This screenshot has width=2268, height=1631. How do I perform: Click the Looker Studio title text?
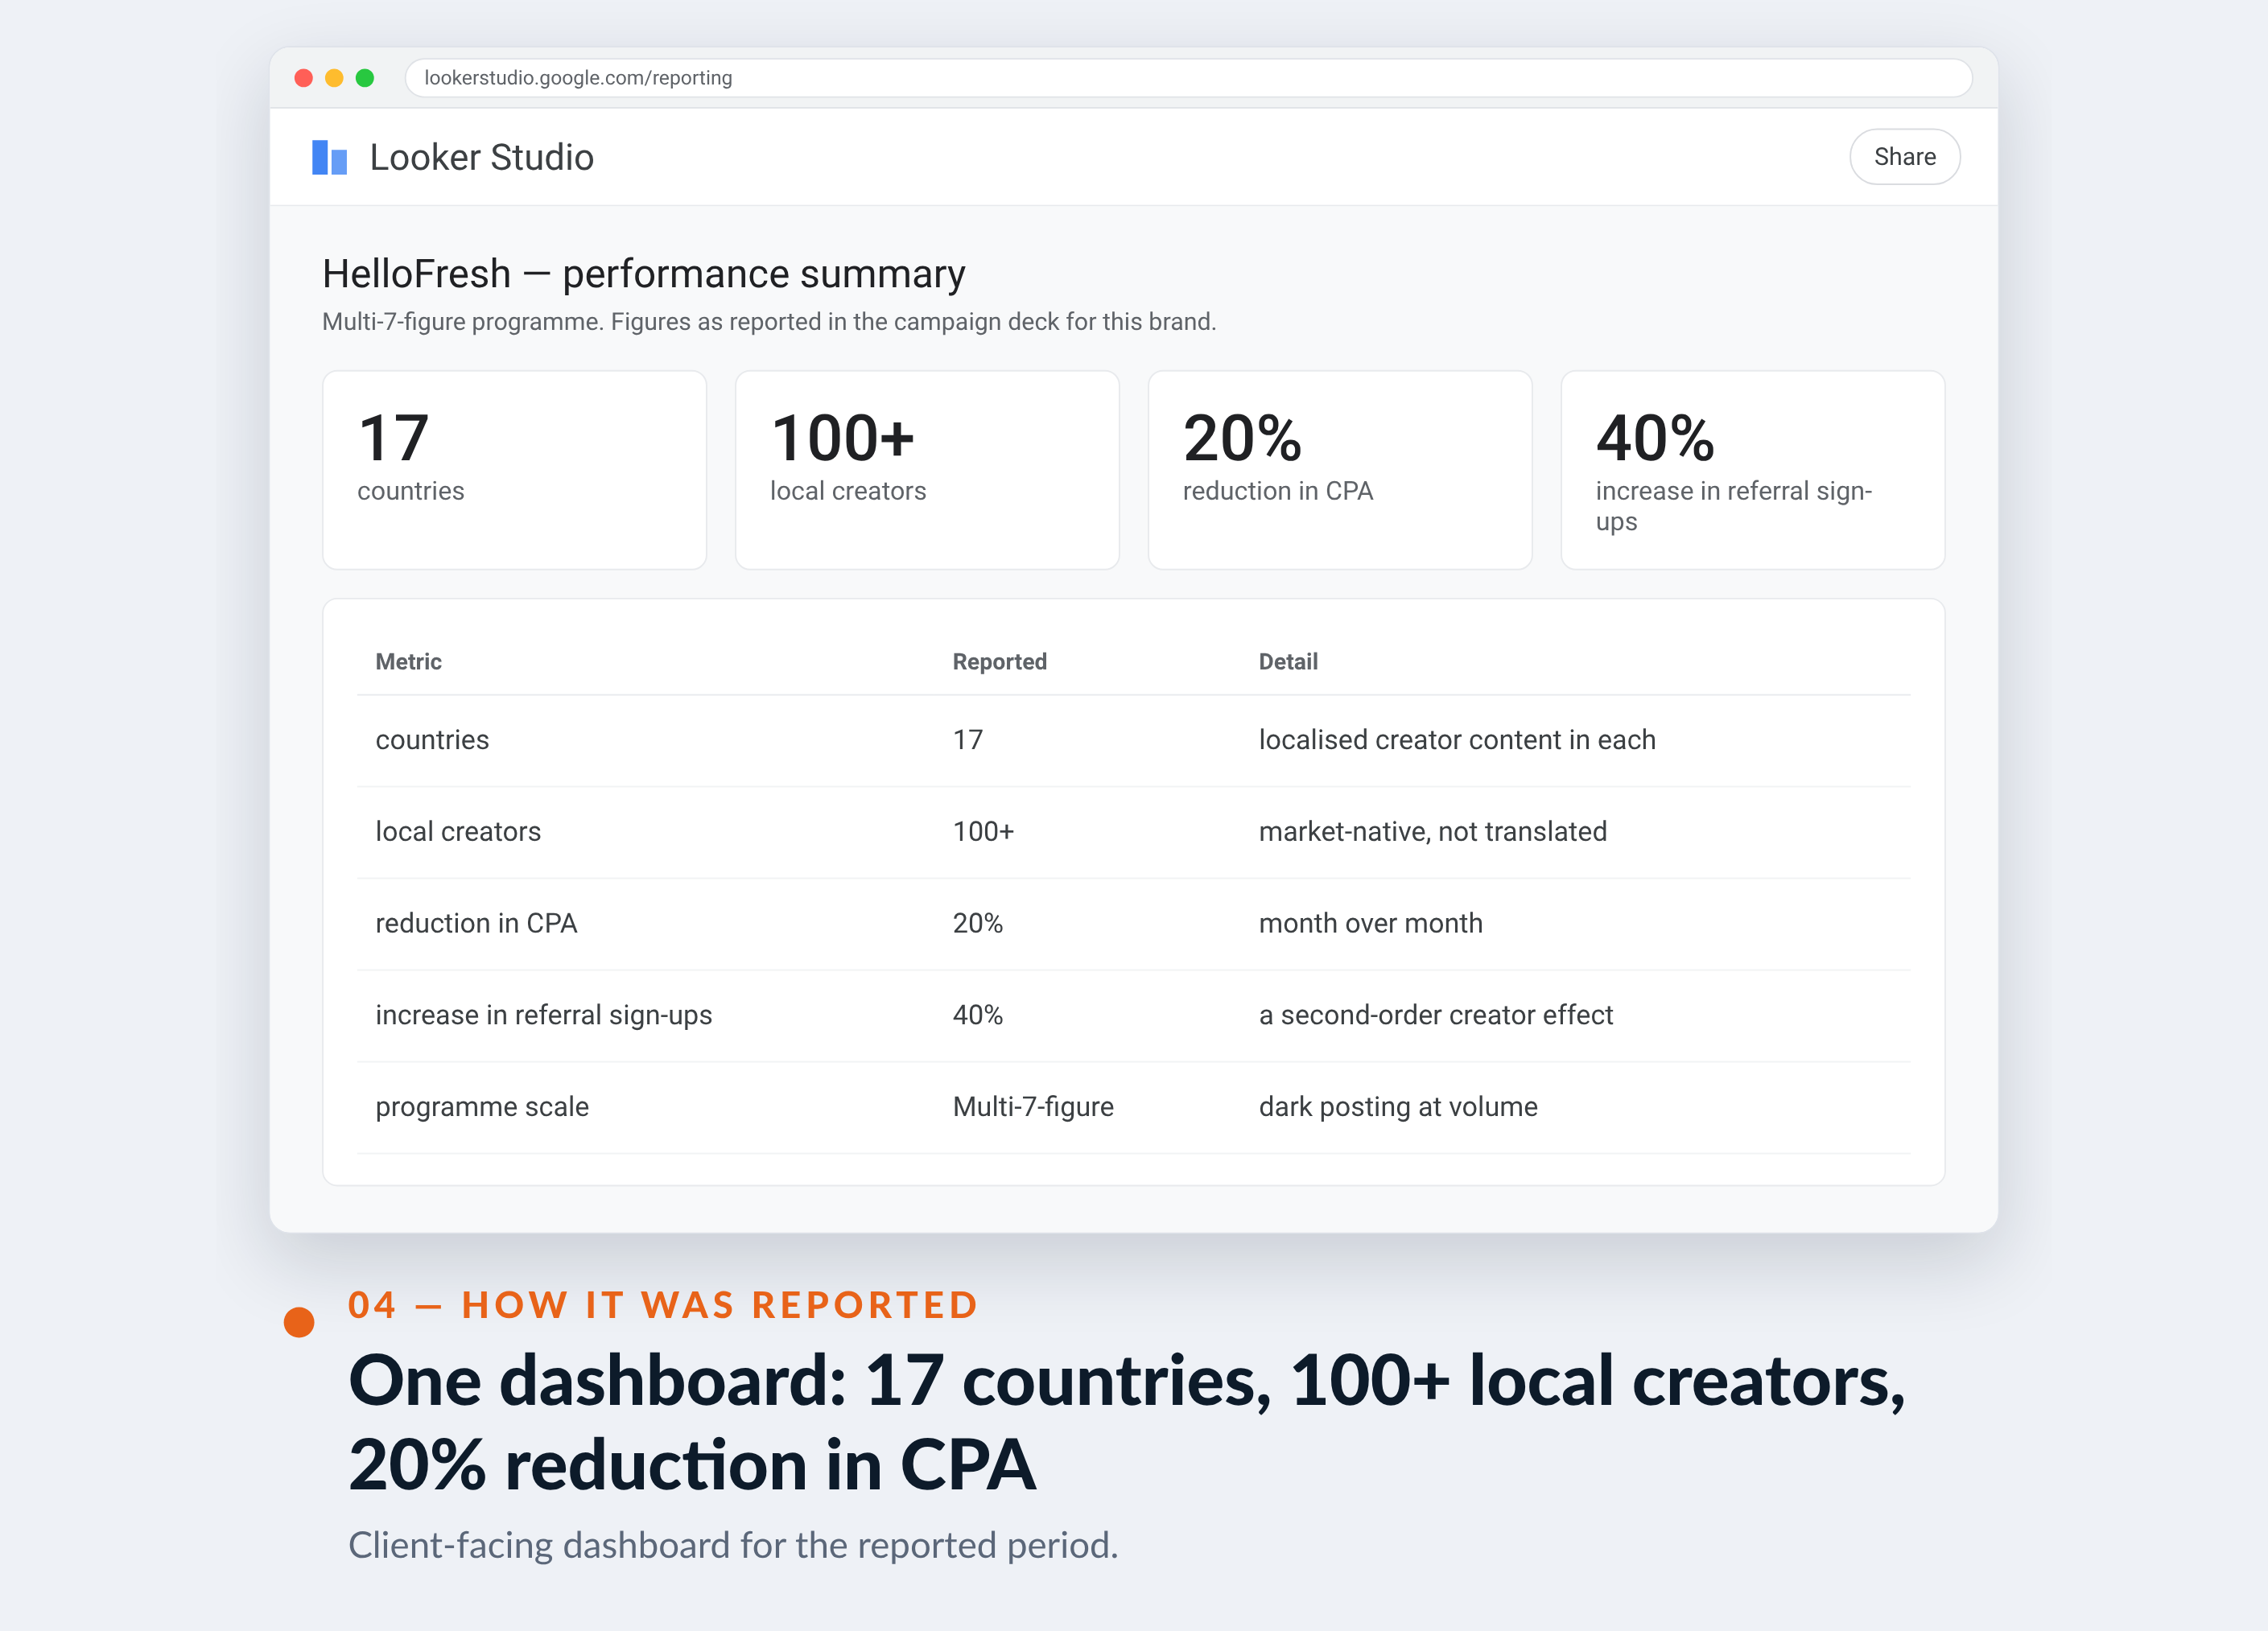[x=482, y=157]
